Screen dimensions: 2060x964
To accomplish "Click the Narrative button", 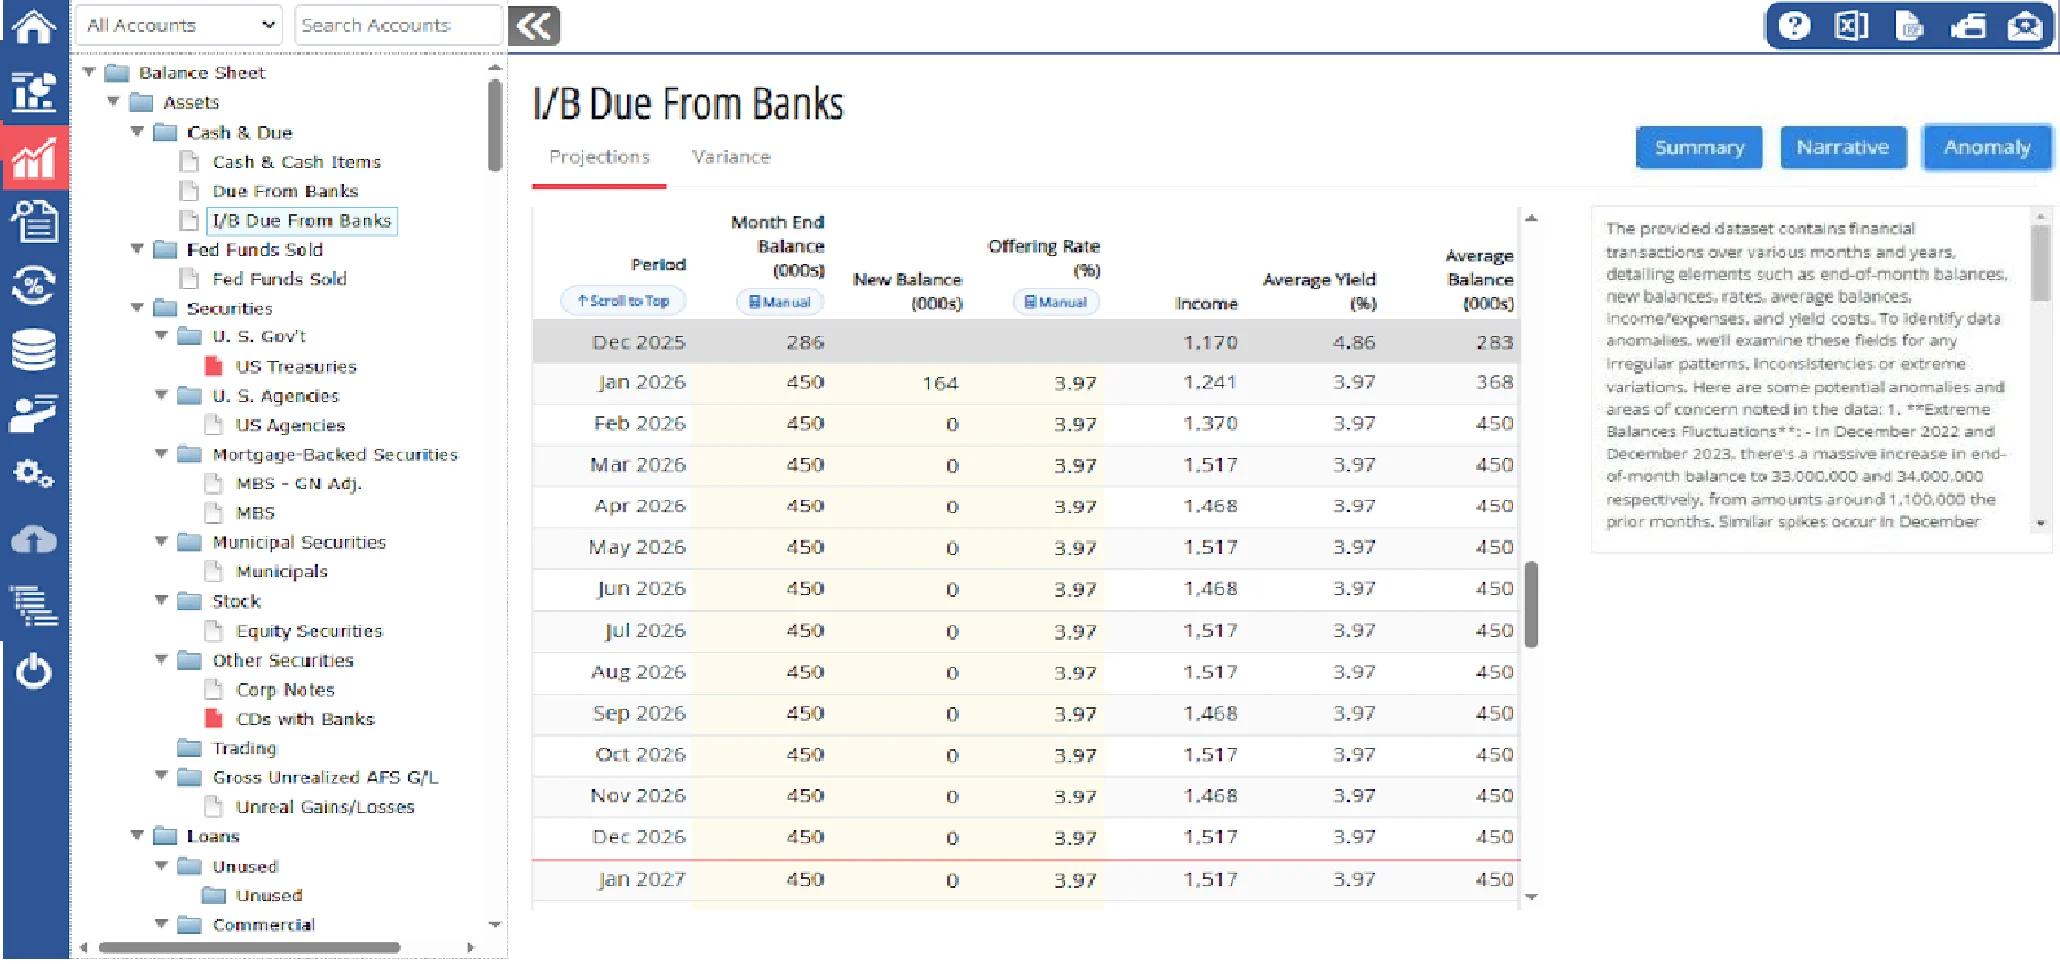I will click(x=1843, y=148).
